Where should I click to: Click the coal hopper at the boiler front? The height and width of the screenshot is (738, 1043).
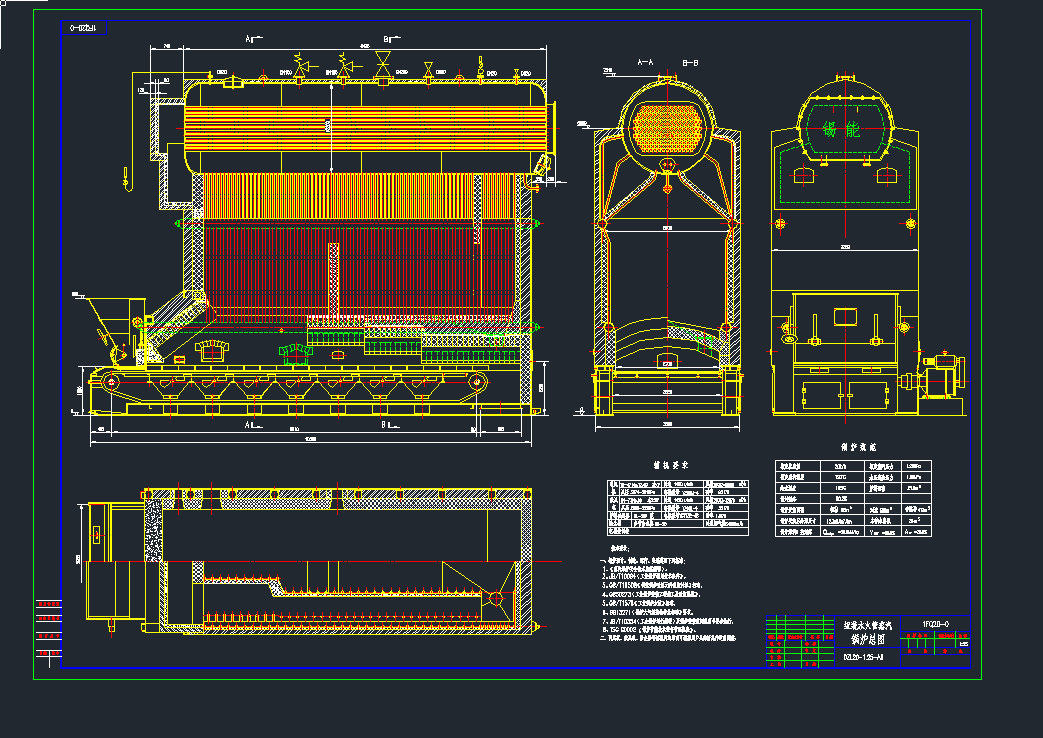pyautogui.click(x=112, y=313)
